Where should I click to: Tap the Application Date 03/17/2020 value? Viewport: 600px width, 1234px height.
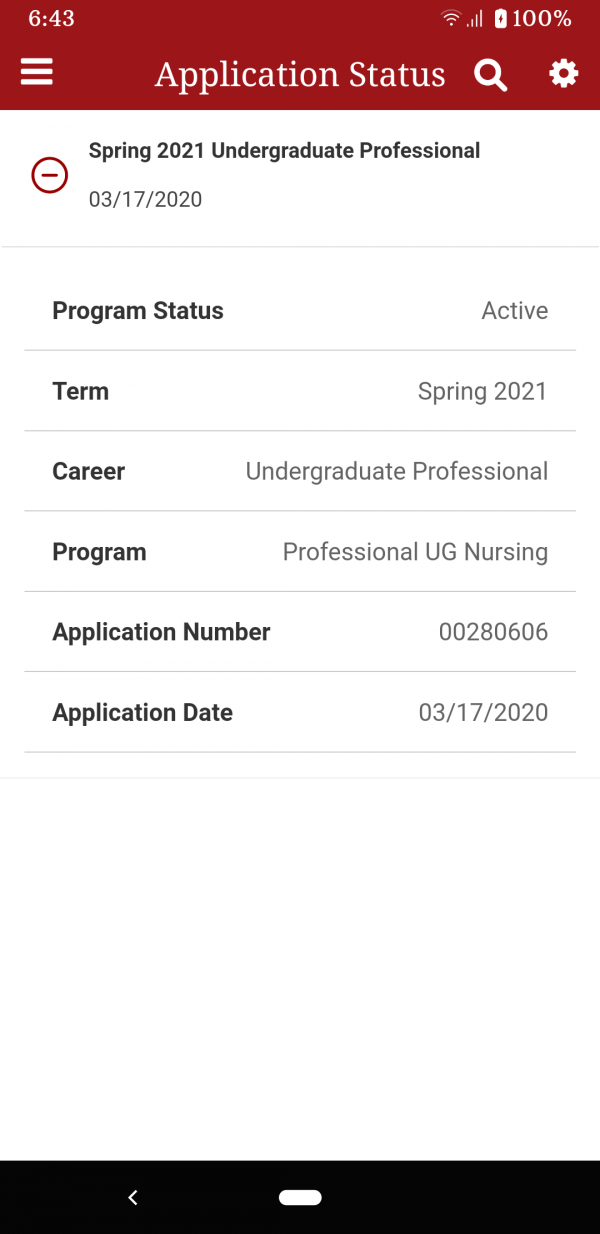483,712
